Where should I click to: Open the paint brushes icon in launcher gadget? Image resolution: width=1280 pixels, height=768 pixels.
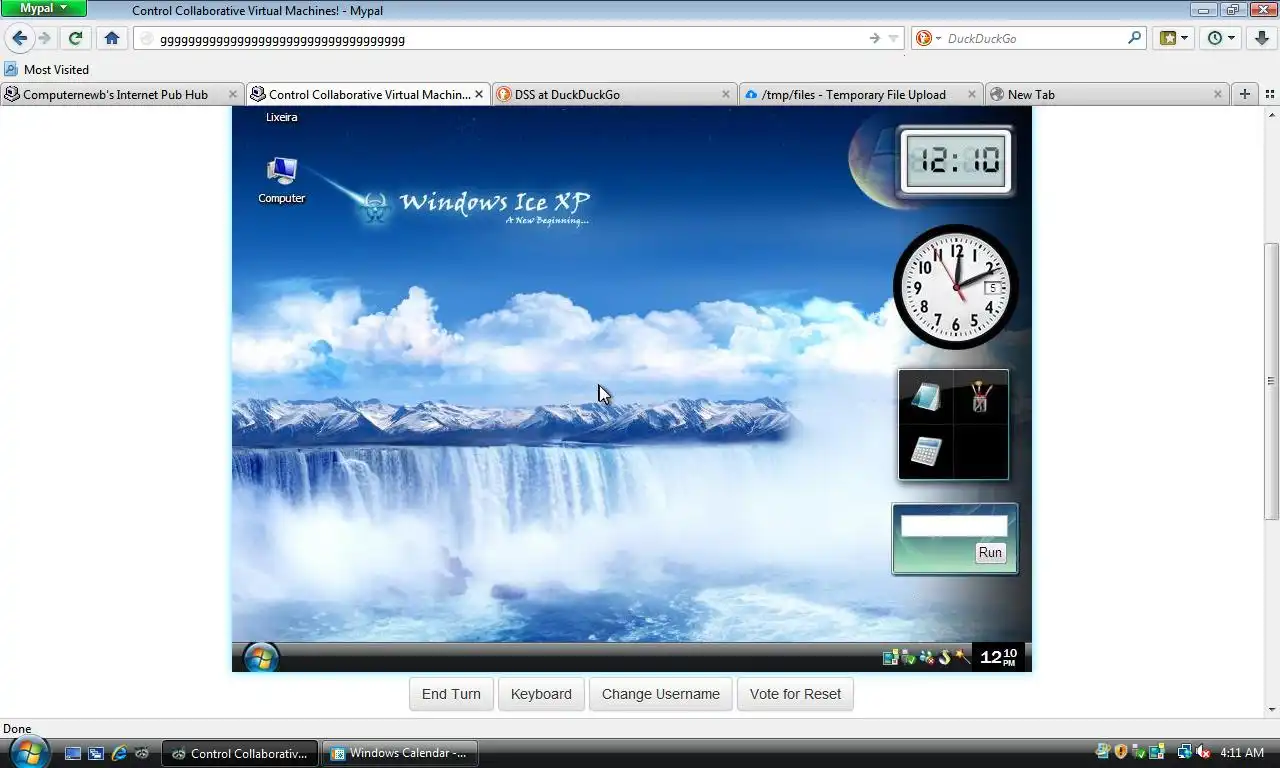coord(980,397)
